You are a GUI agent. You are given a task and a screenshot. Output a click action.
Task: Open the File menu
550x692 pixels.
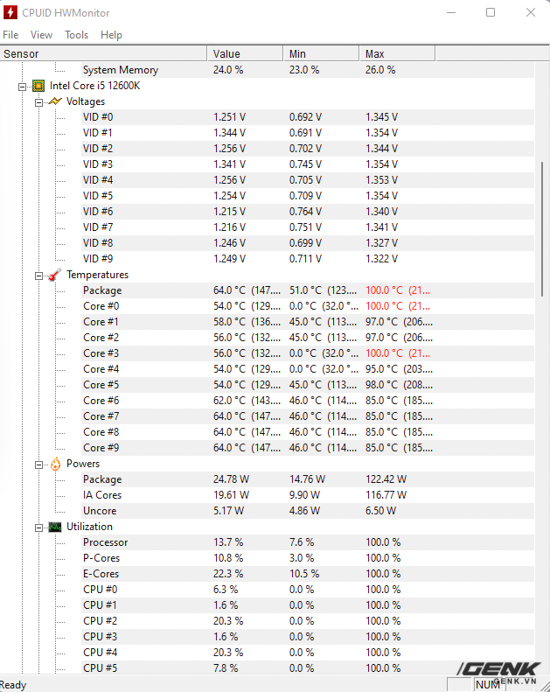tap(11, 35)
